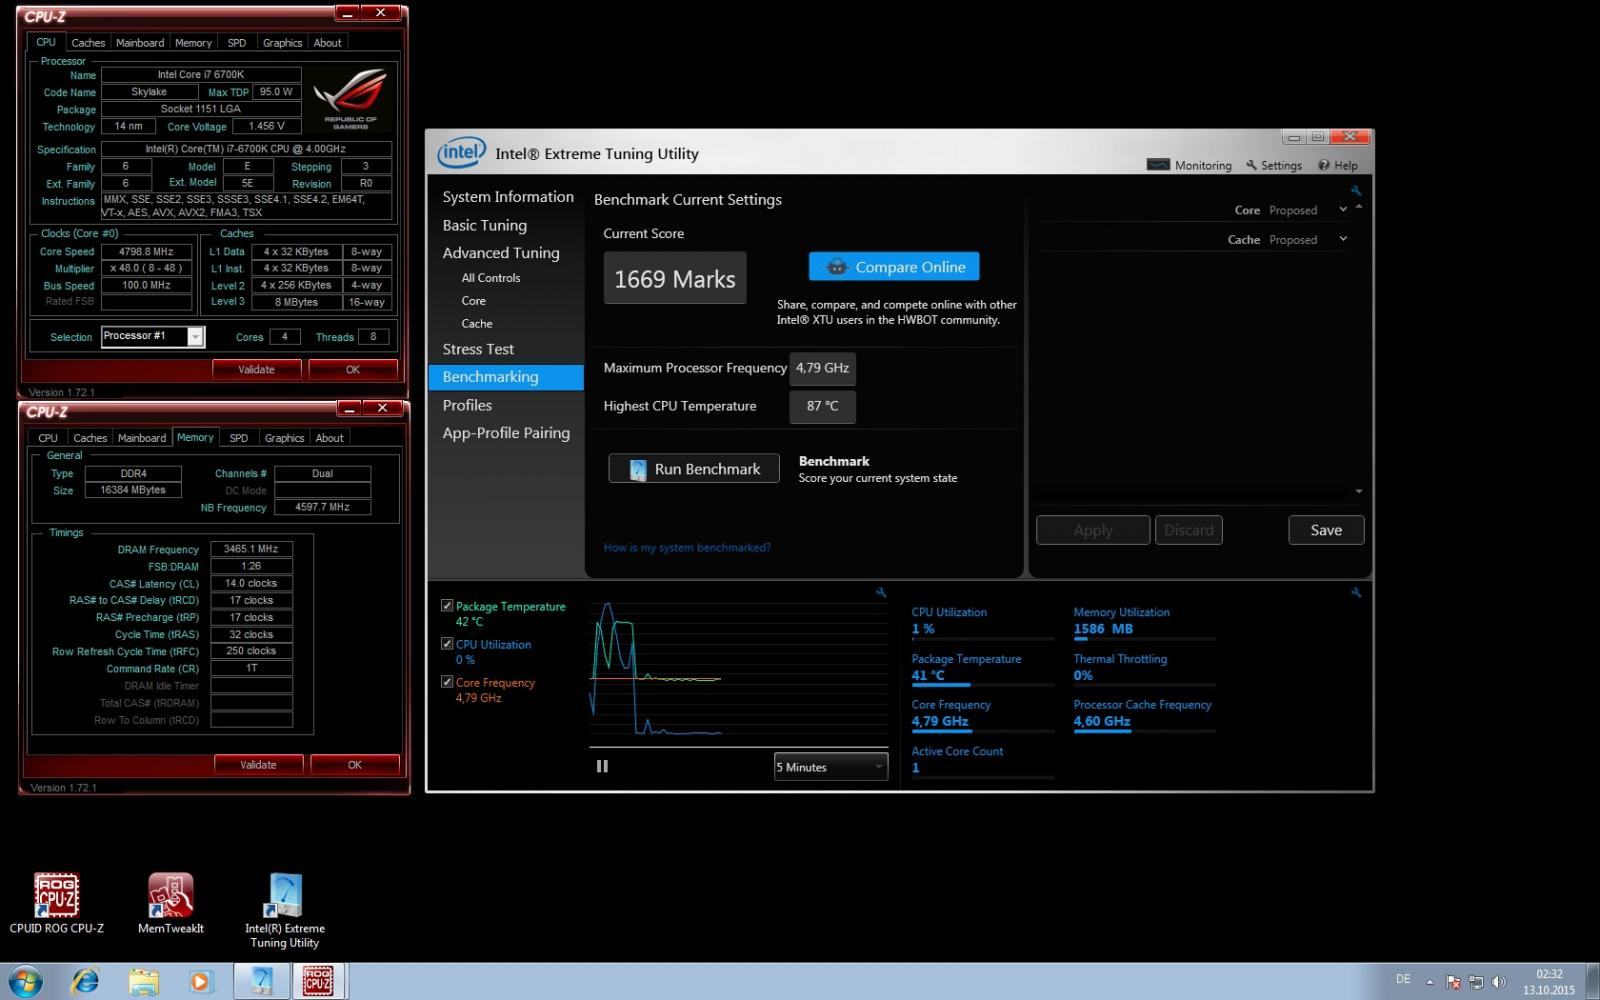The height and width of the screenshot is (1000, 1600).
Task: Click OK in bottom CPU-Z Memory window
Action: pos(355,764)
